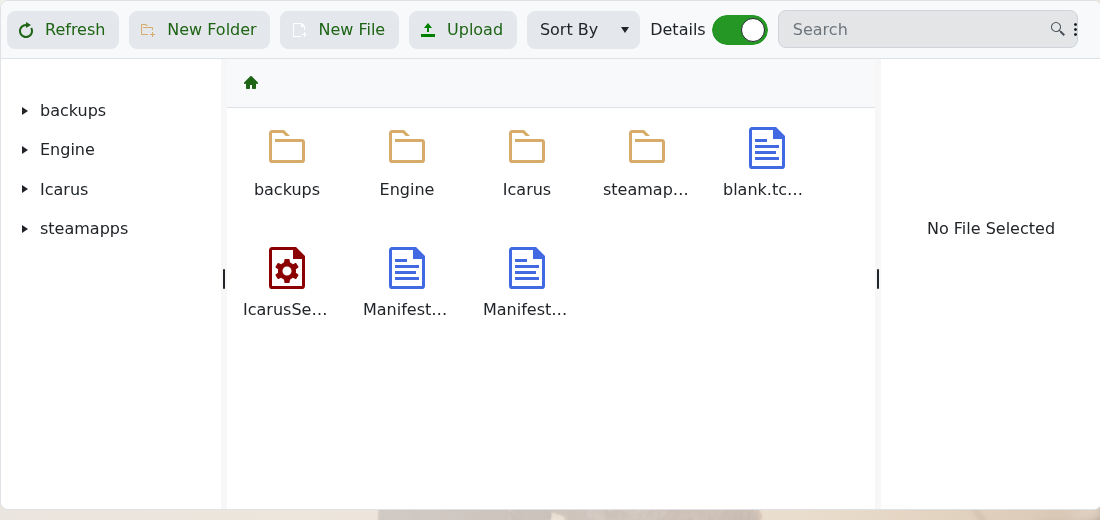Open the three-dot options menu
This screenshot has width=1100, height=520.
coord(1075,29)
